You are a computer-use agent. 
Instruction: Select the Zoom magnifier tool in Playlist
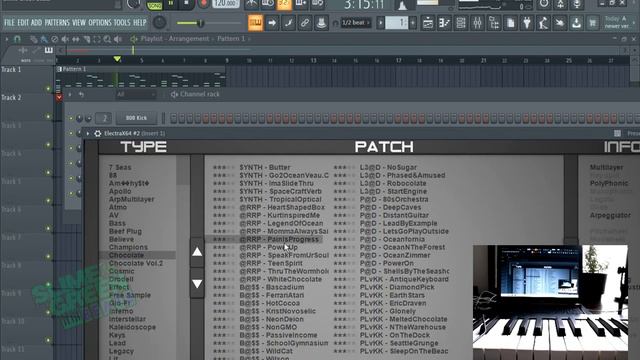[107, 39]
